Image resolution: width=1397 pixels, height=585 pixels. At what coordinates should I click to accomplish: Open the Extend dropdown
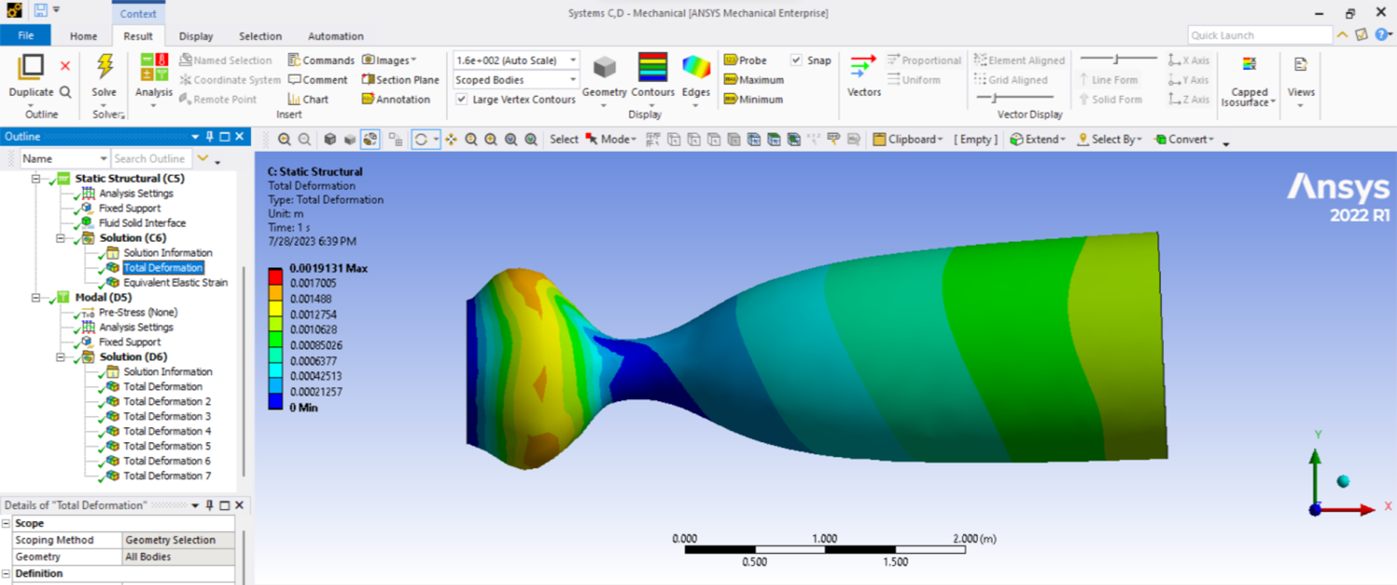1037,140
